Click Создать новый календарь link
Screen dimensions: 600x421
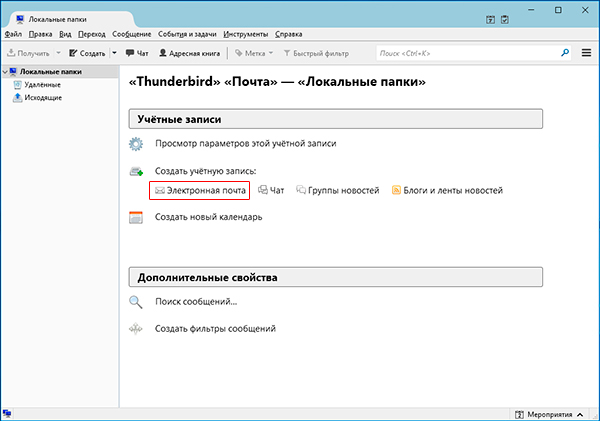[x=209, y=217]
